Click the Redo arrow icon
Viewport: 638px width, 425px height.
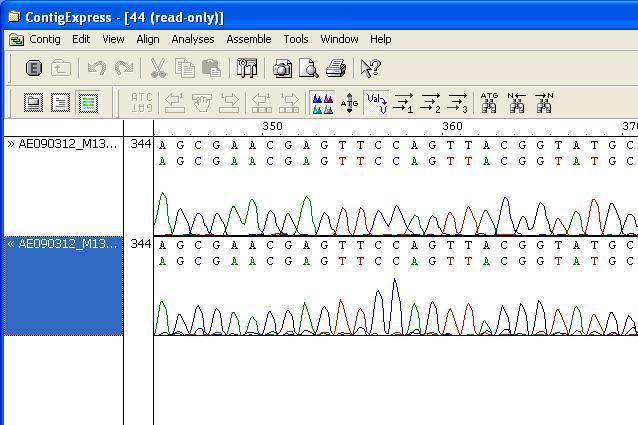[x=124, y=68]
